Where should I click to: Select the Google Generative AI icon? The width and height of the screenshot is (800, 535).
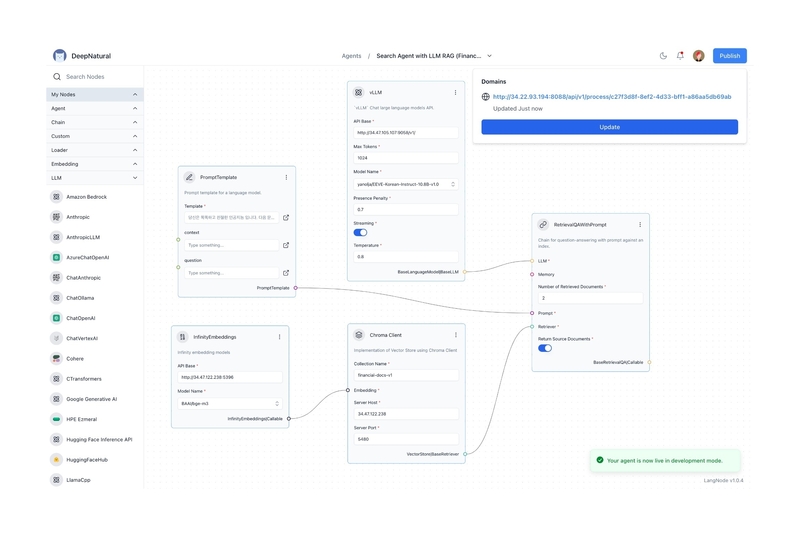coord(56,399)
